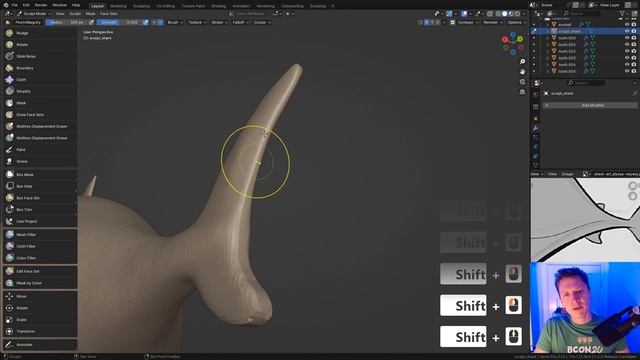Select the Edit Face Set tool
640x360 pixels.
pyautogui.click(x=40, y=271)
